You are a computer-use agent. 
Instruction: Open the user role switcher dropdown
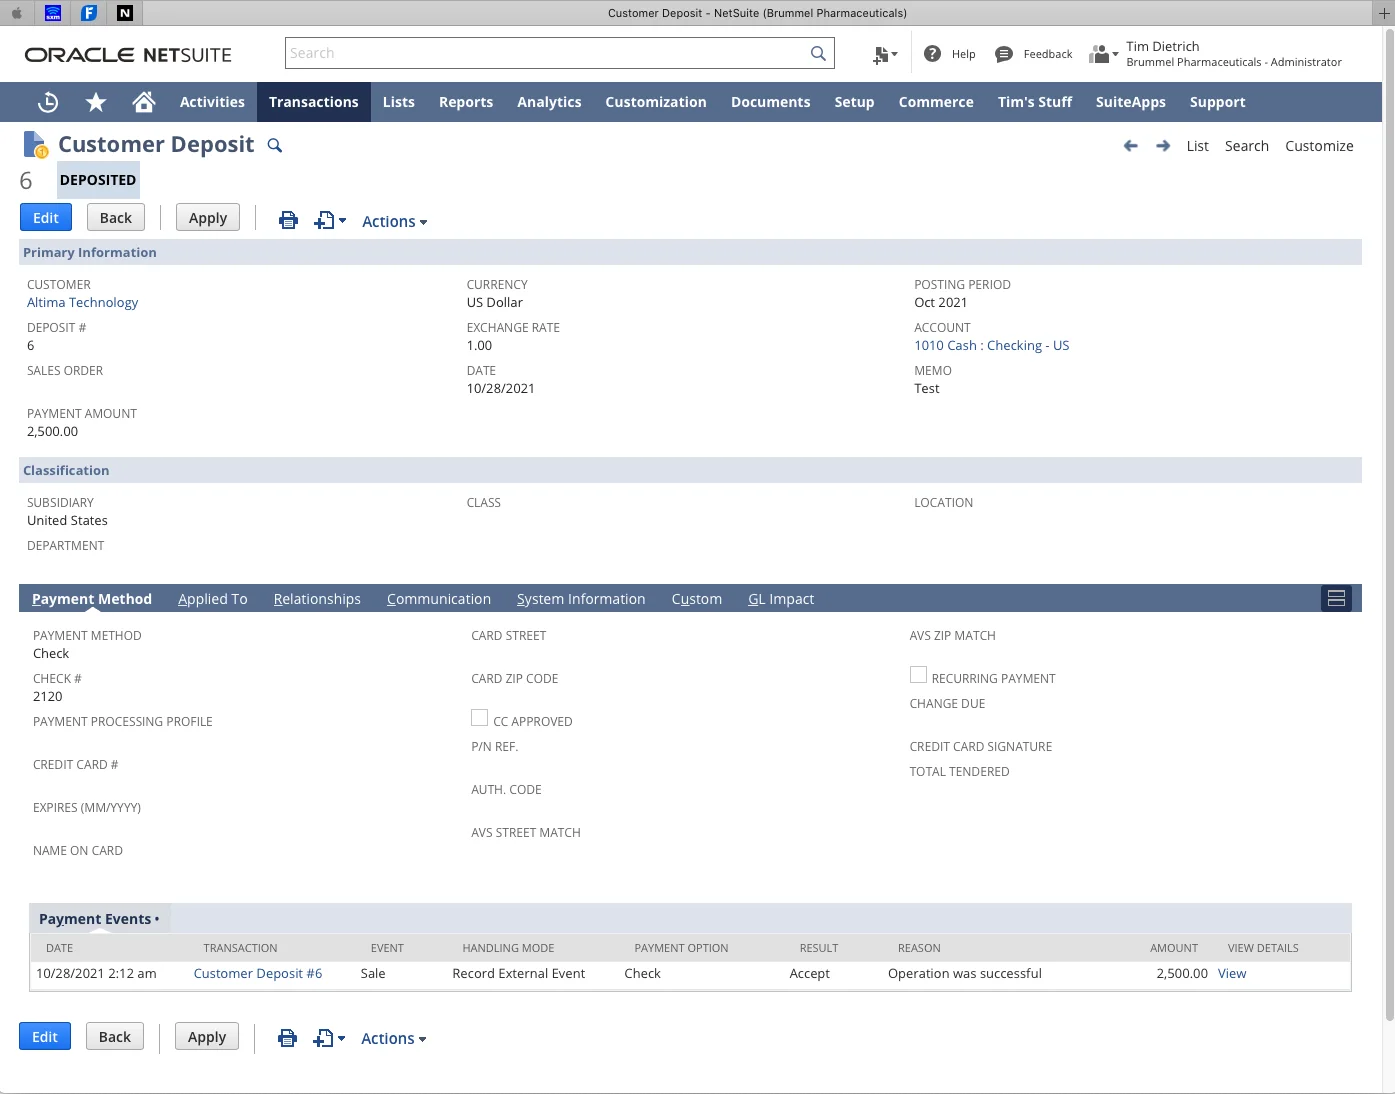click(x=1103, y=54)
